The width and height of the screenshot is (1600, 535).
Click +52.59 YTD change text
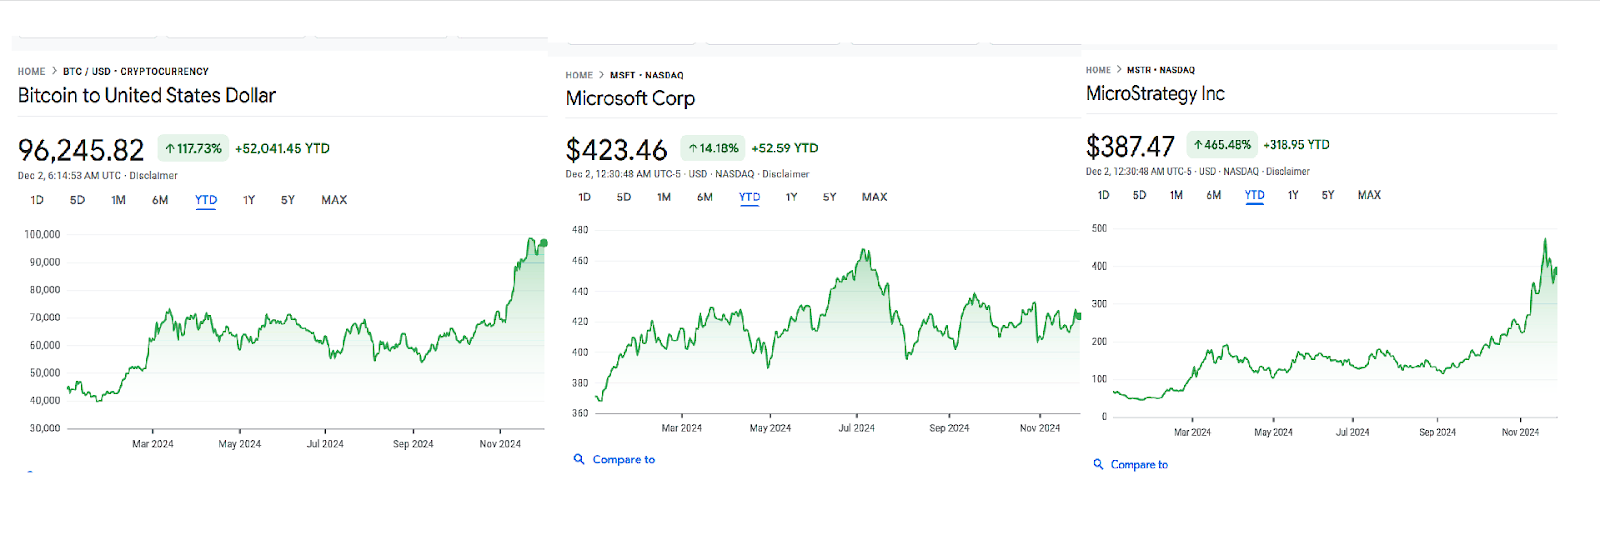[x=784, y=148]
